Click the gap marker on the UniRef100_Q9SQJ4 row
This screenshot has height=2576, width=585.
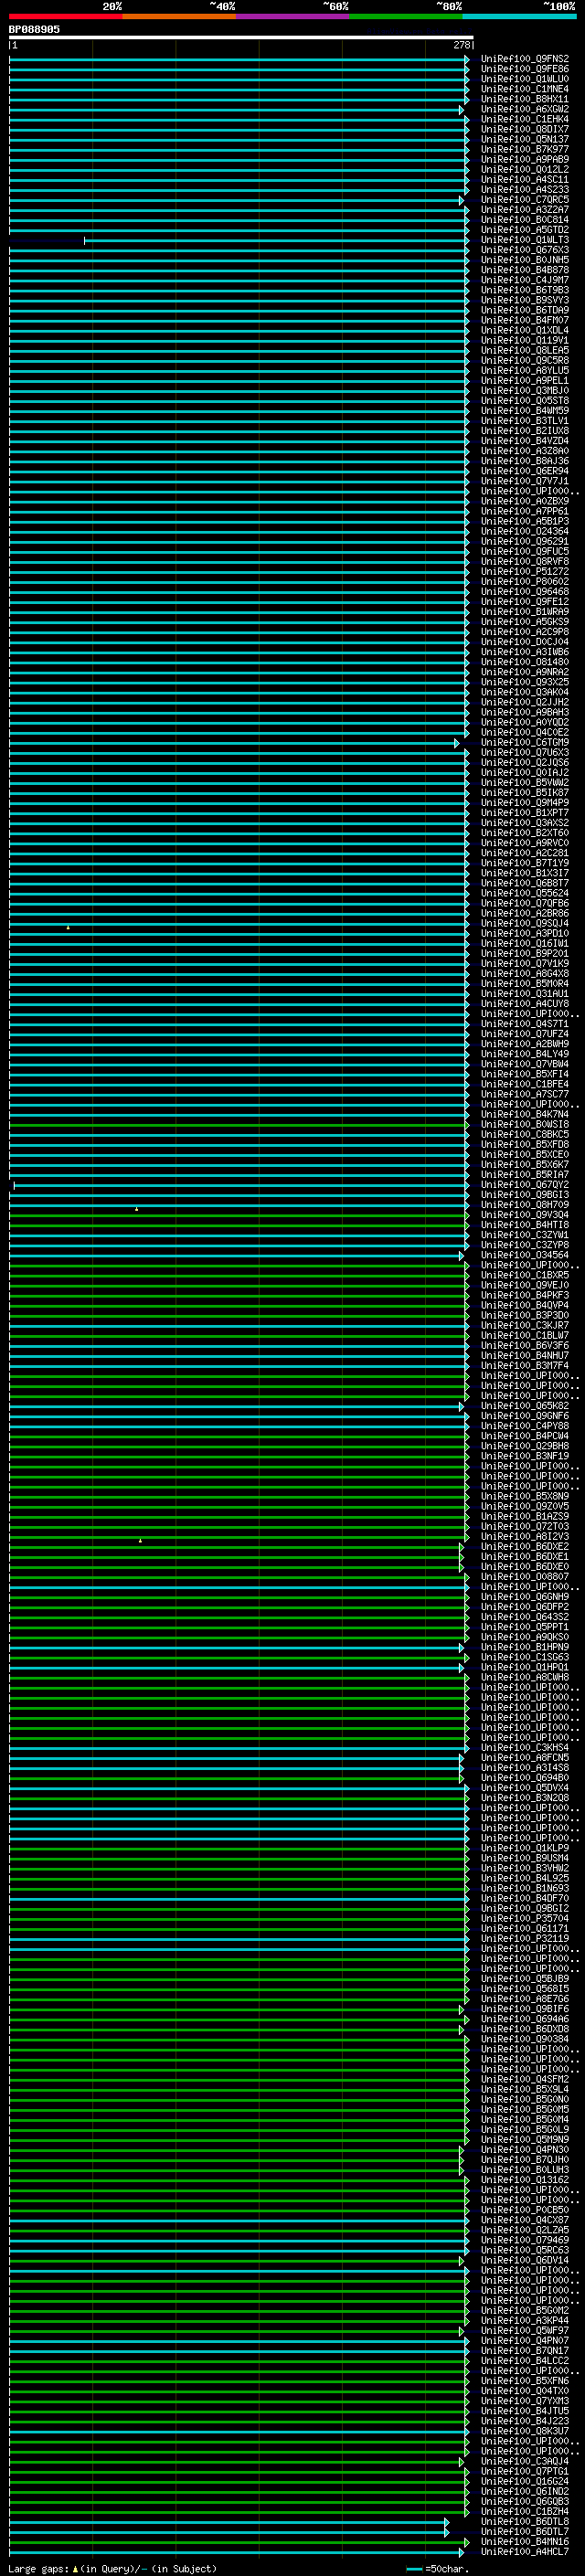[x=68, y=927]
